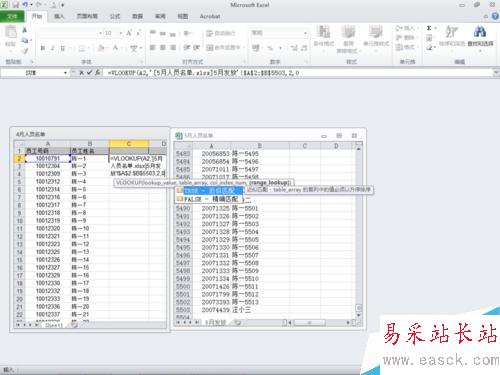Click the Cut scissors icon
The width and height of the screenshot is (500, 375).
[25, 30]
